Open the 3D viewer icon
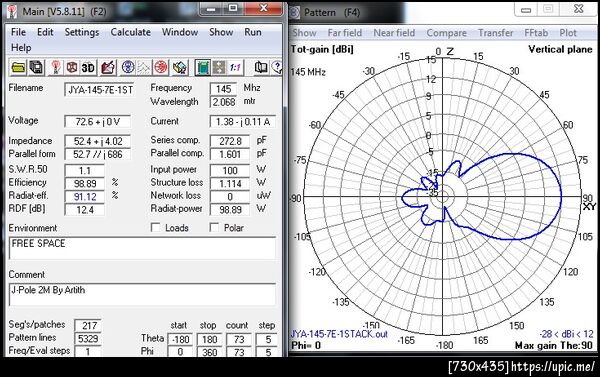The height and width of the screenshot is (377, 600). click(88, 67)
